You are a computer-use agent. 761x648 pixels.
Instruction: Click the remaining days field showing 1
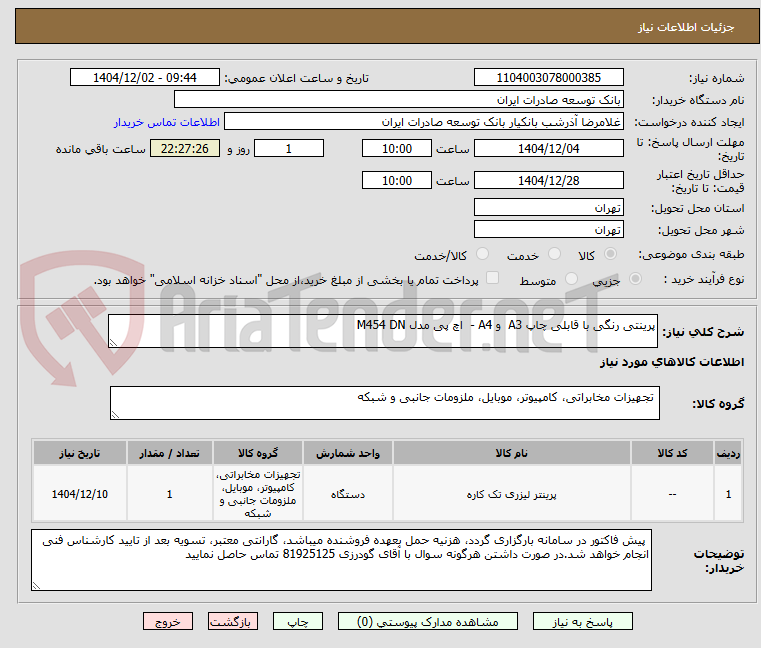pos(289,149)
